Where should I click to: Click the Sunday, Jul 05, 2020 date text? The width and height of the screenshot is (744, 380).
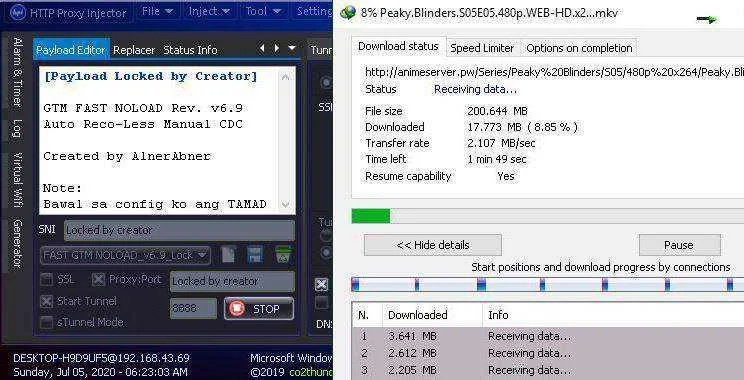coord(100,372)
